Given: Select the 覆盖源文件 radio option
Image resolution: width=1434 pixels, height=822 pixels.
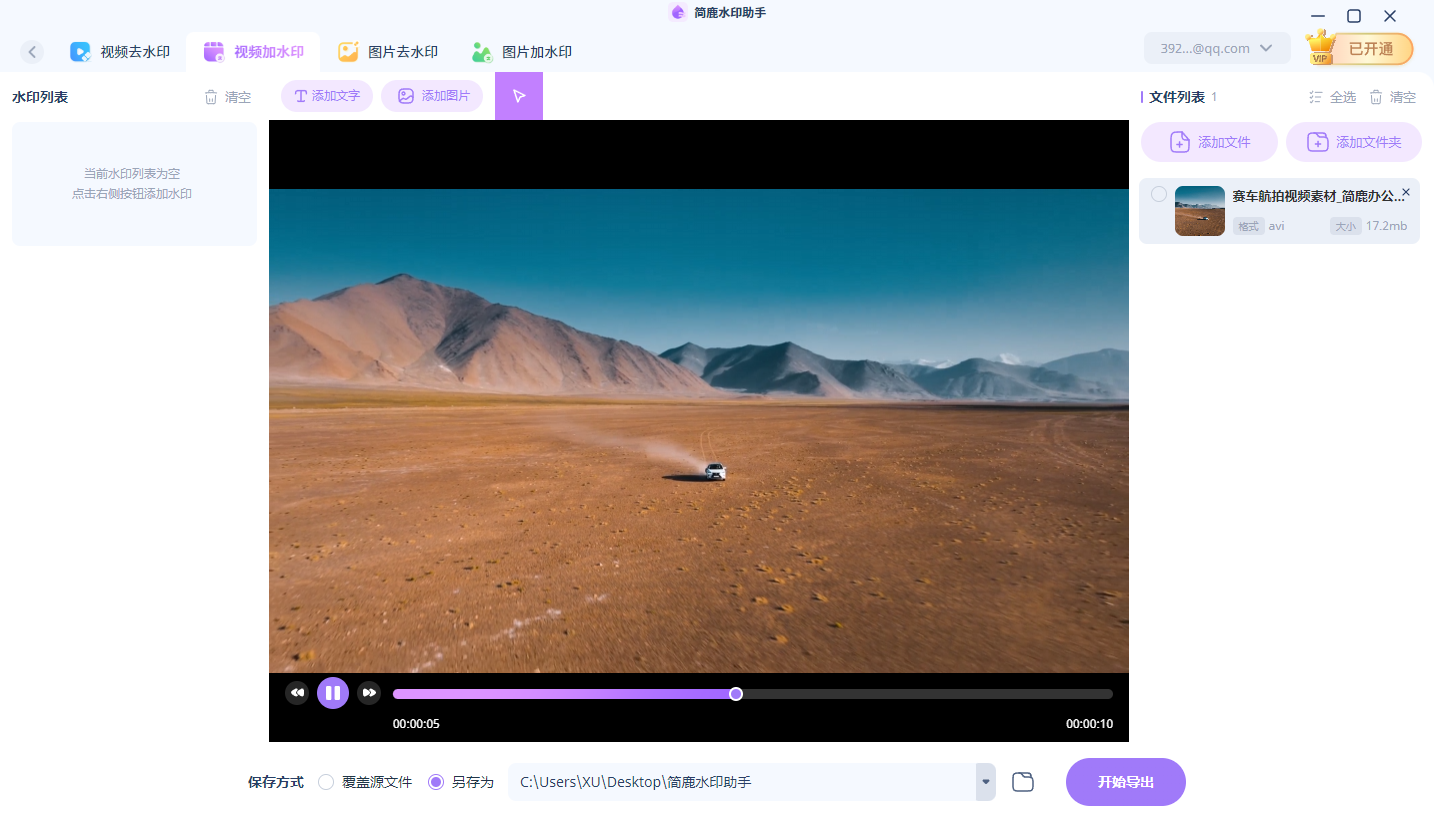Looking at the screenshot, I should (x=326, y=782).
